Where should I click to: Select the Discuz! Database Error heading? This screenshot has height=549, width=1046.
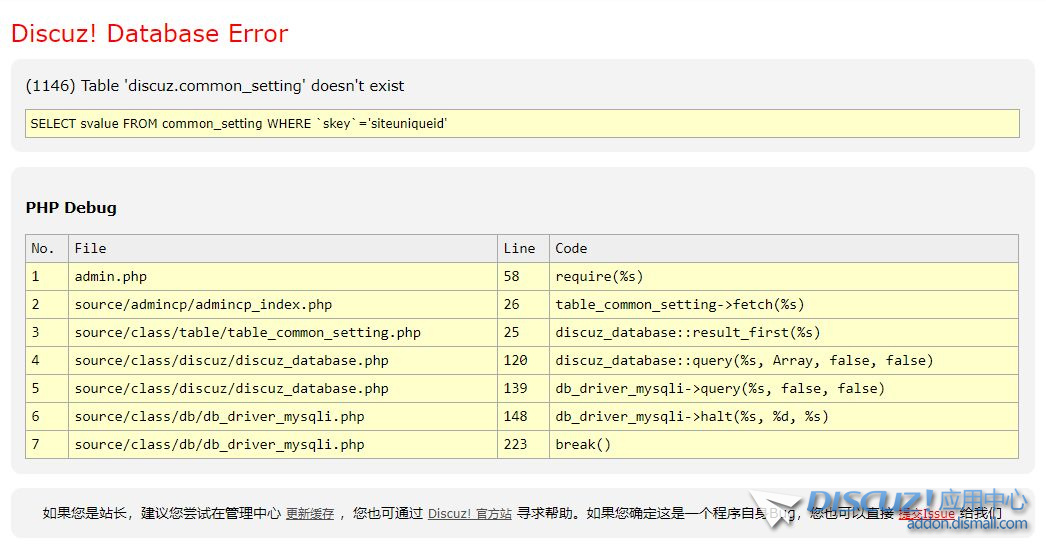pos(149,33)
